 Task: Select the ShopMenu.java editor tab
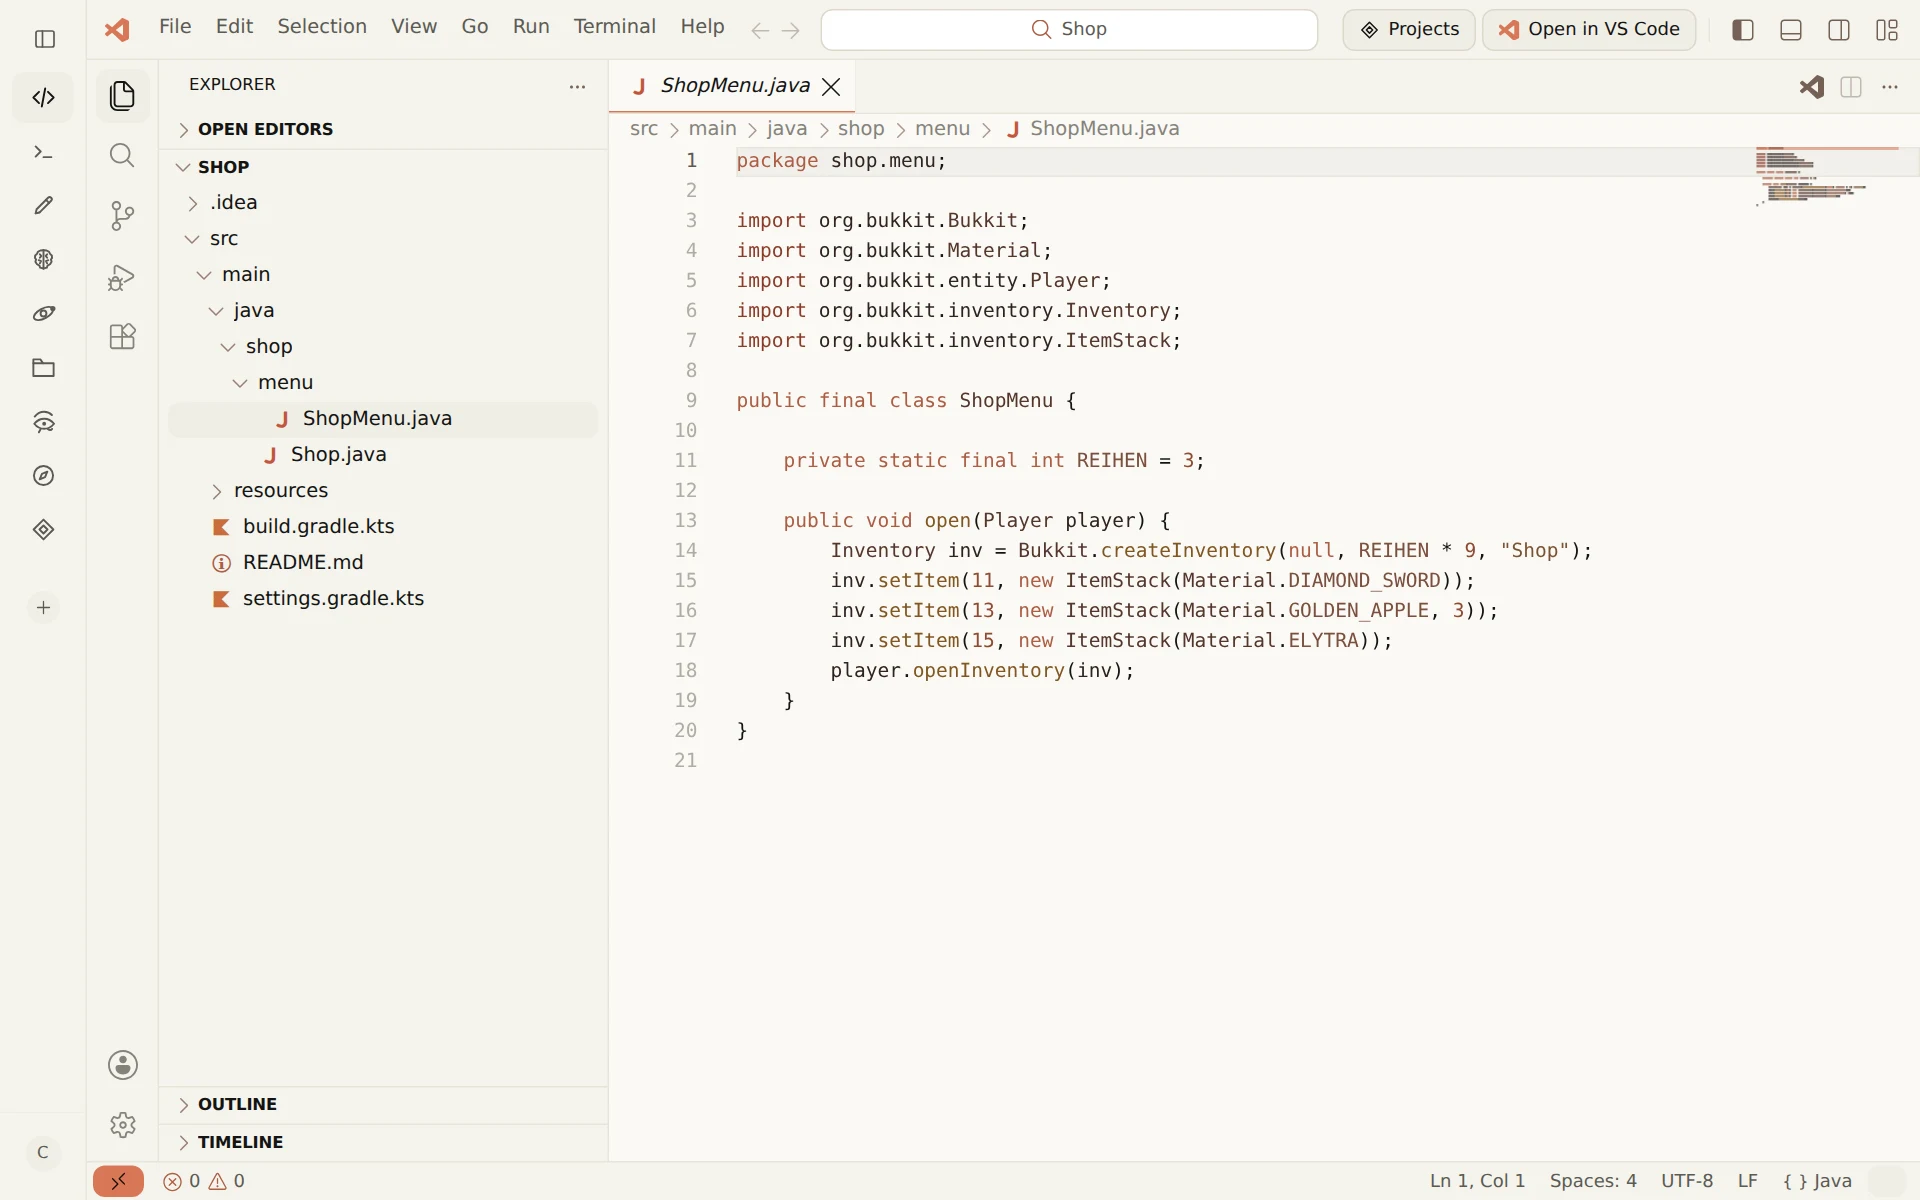tap(733, 86)
